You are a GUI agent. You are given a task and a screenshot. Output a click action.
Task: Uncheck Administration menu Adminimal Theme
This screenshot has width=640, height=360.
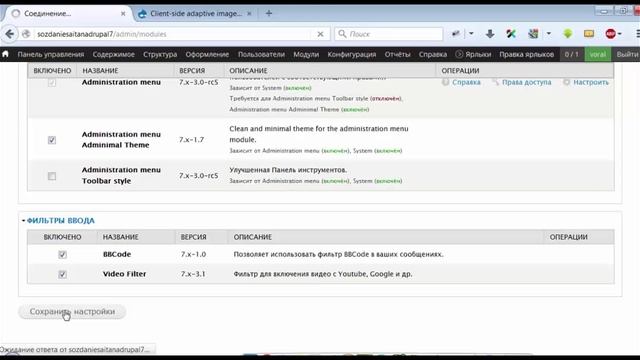pos(52,140)
